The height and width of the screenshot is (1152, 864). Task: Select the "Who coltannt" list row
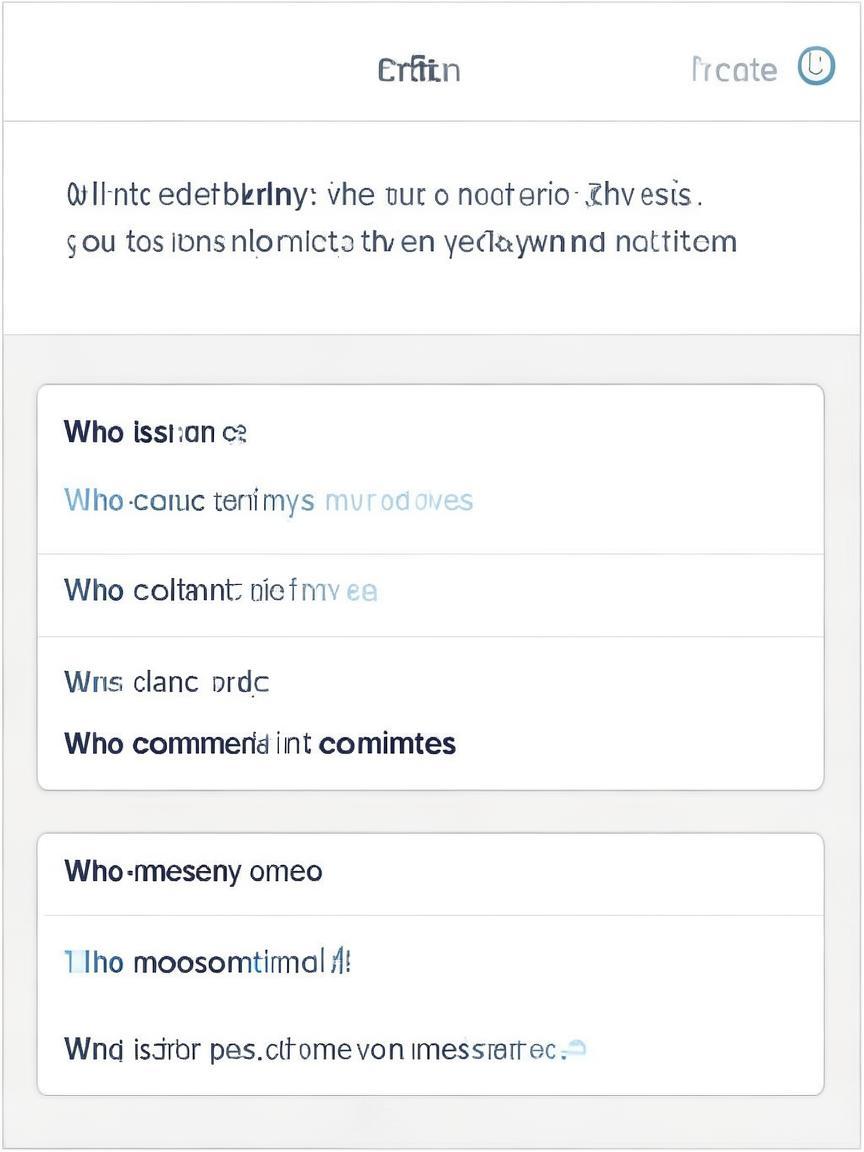(x=430, y=591)
